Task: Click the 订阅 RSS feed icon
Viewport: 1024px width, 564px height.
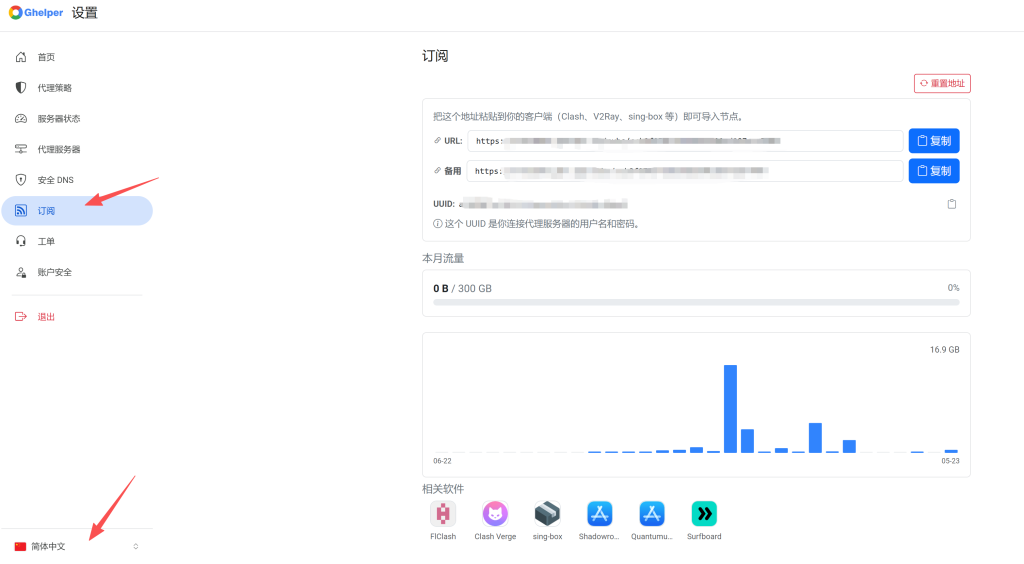Action: [21, 210]
